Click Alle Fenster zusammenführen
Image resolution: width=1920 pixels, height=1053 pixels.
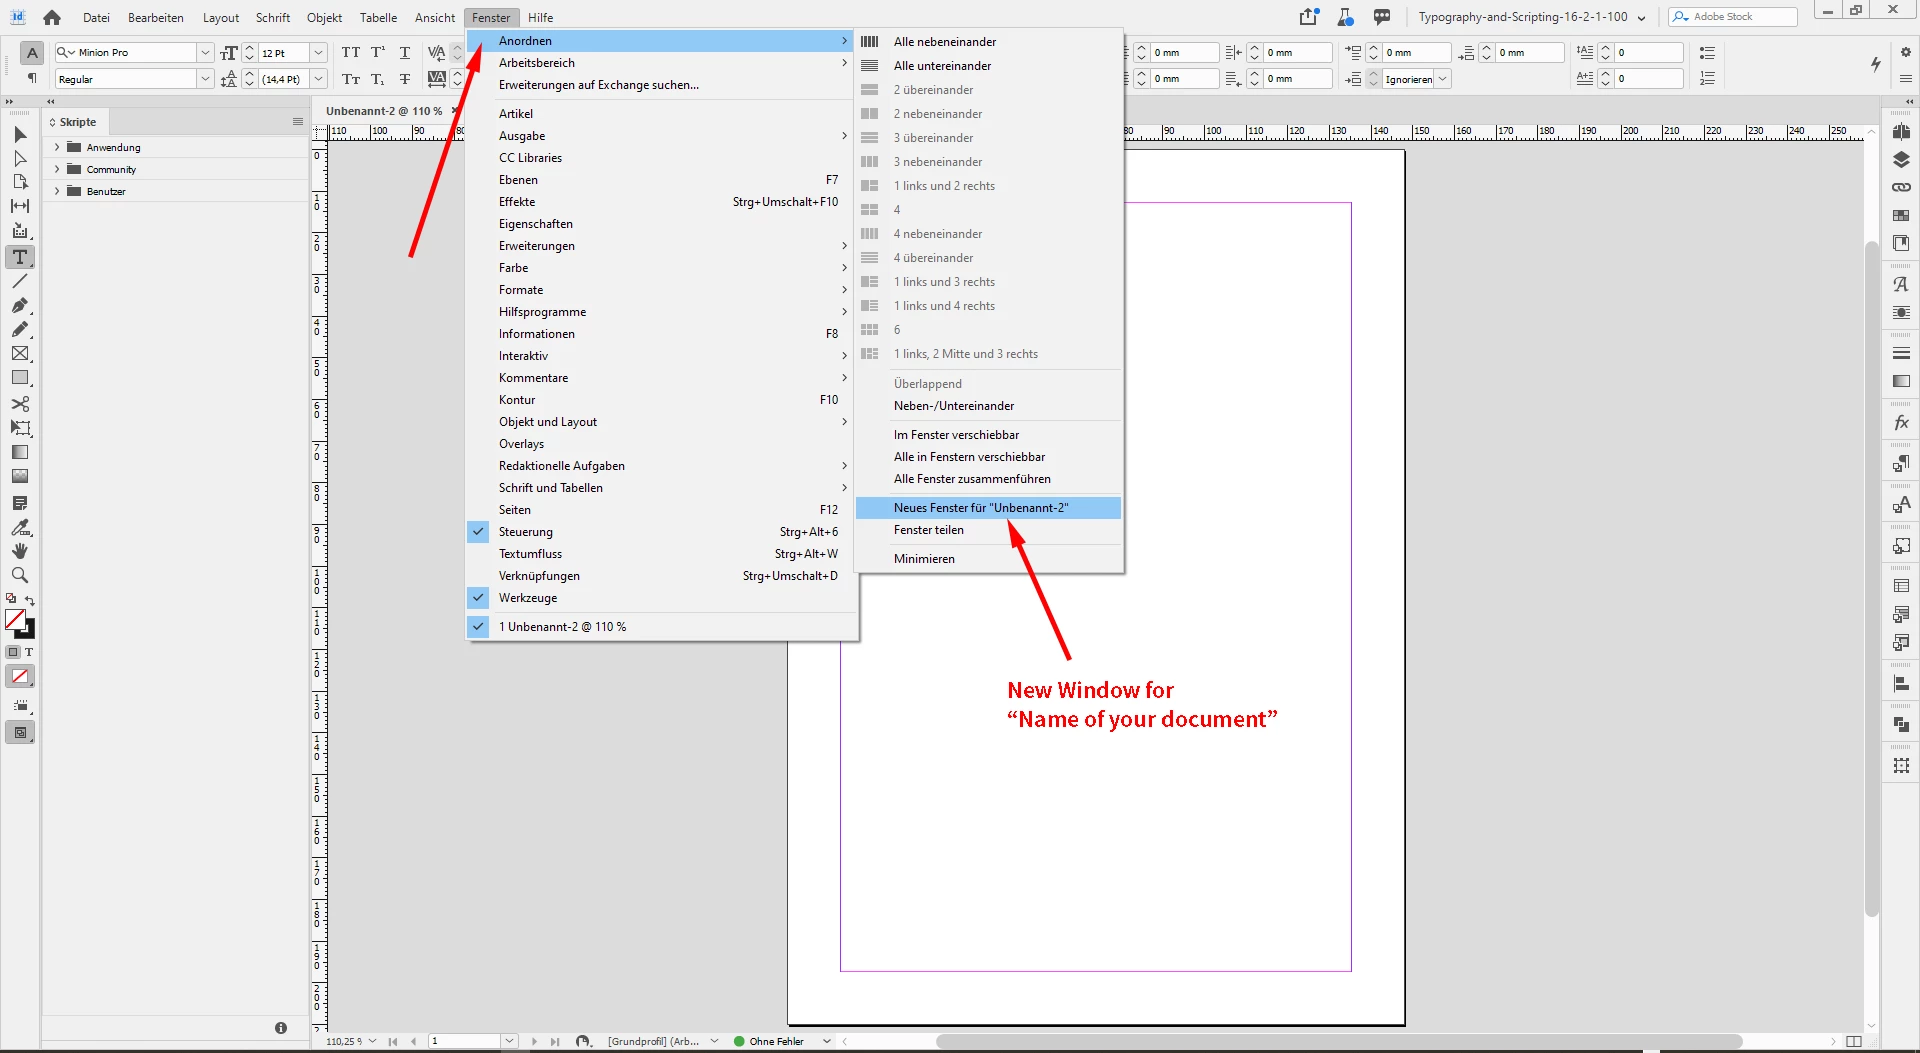988,479
